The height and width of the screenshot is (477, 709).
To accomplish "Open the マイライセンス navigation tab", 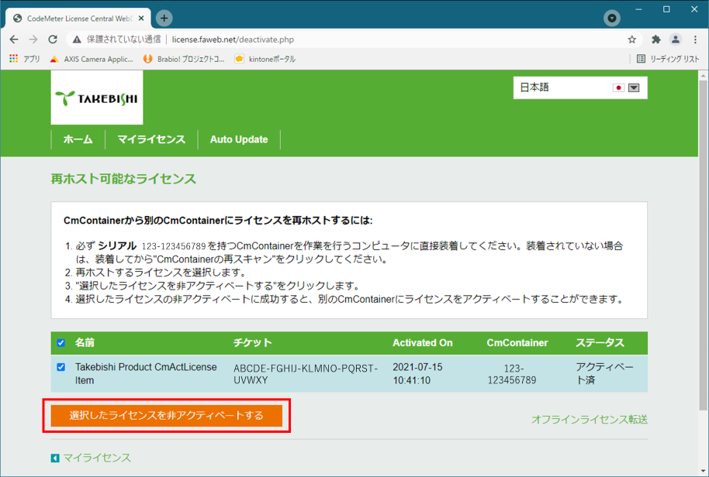I will pyautogui.click(x=150, y=140).
